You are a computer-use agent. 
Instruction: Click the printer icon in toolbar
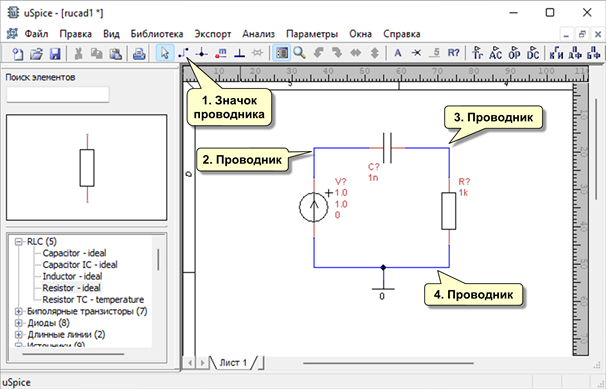click(139, 53)
